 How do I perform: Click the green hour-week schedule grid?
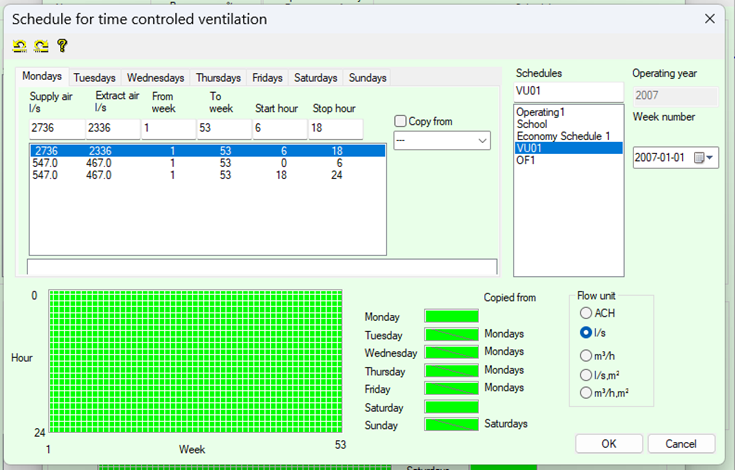[194, 362]
